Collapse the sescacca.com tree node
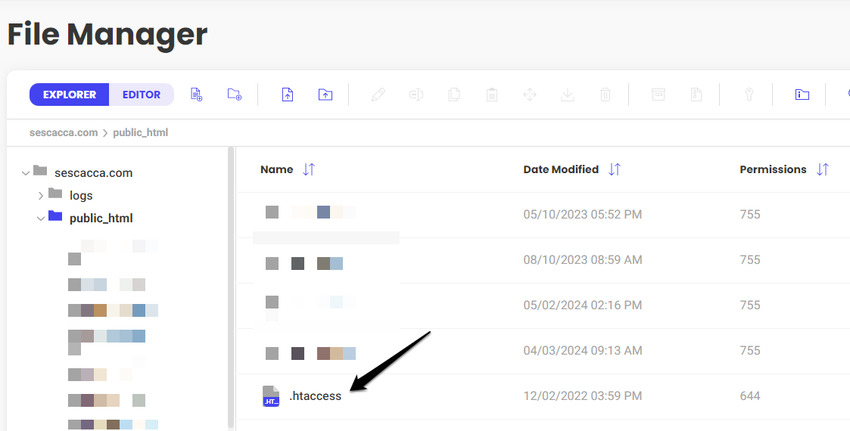This screenshot has width=850, height=431. [25, 173]
